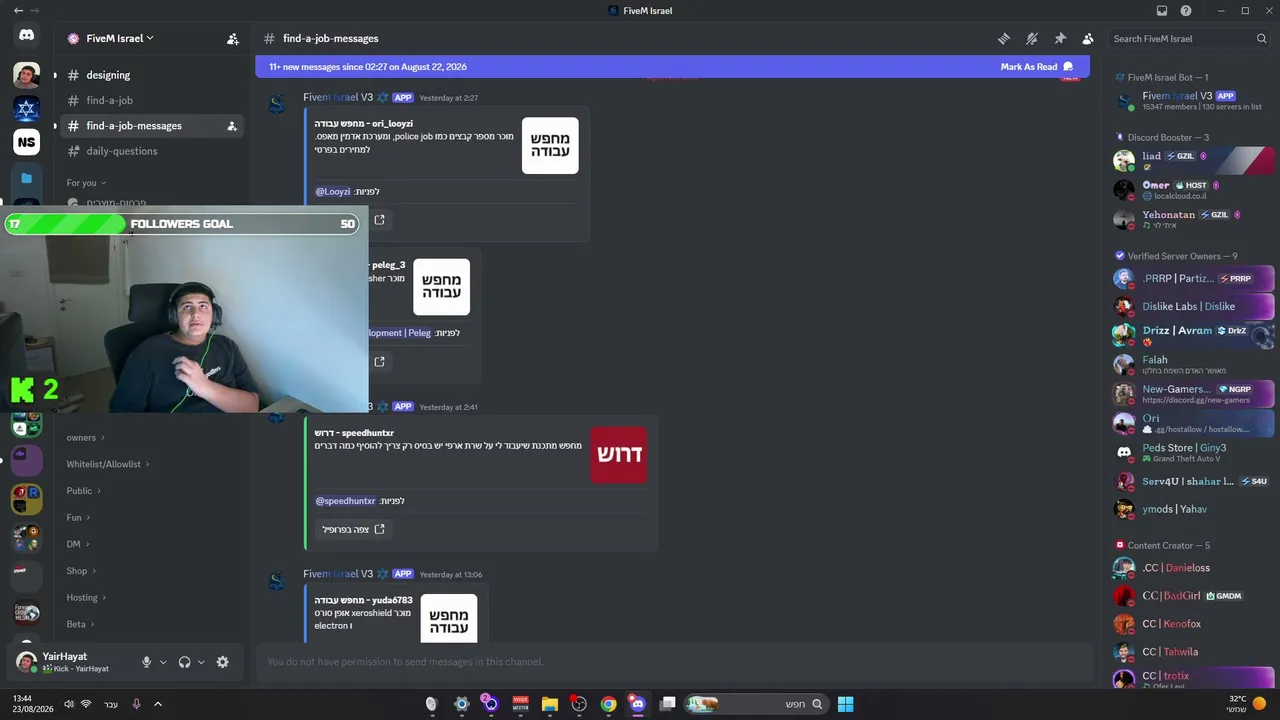Open the NS server icon

pyautogui.click(x=27, y=142)
